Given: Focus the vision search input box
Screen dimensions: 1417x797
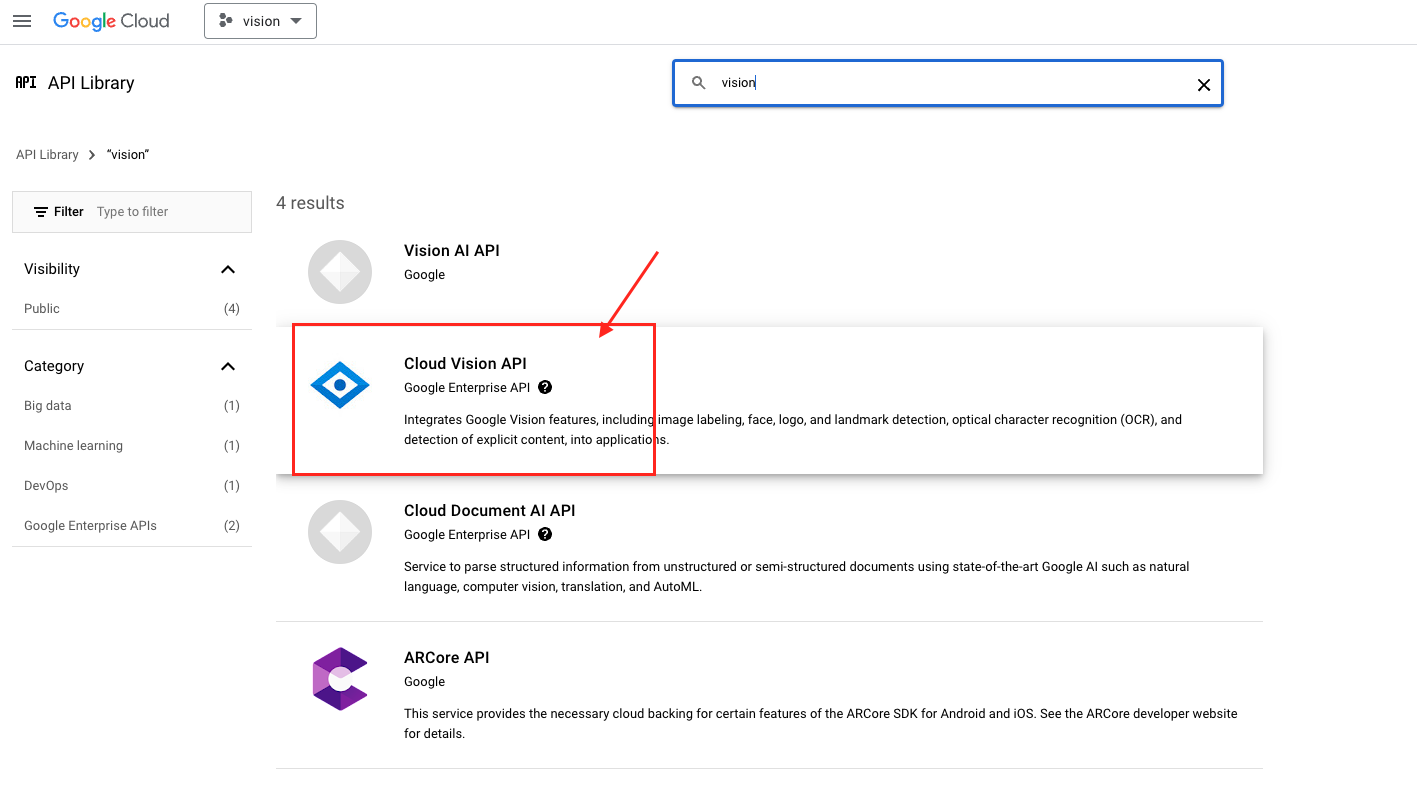Looking at the screenshot, I should point(948,83).
